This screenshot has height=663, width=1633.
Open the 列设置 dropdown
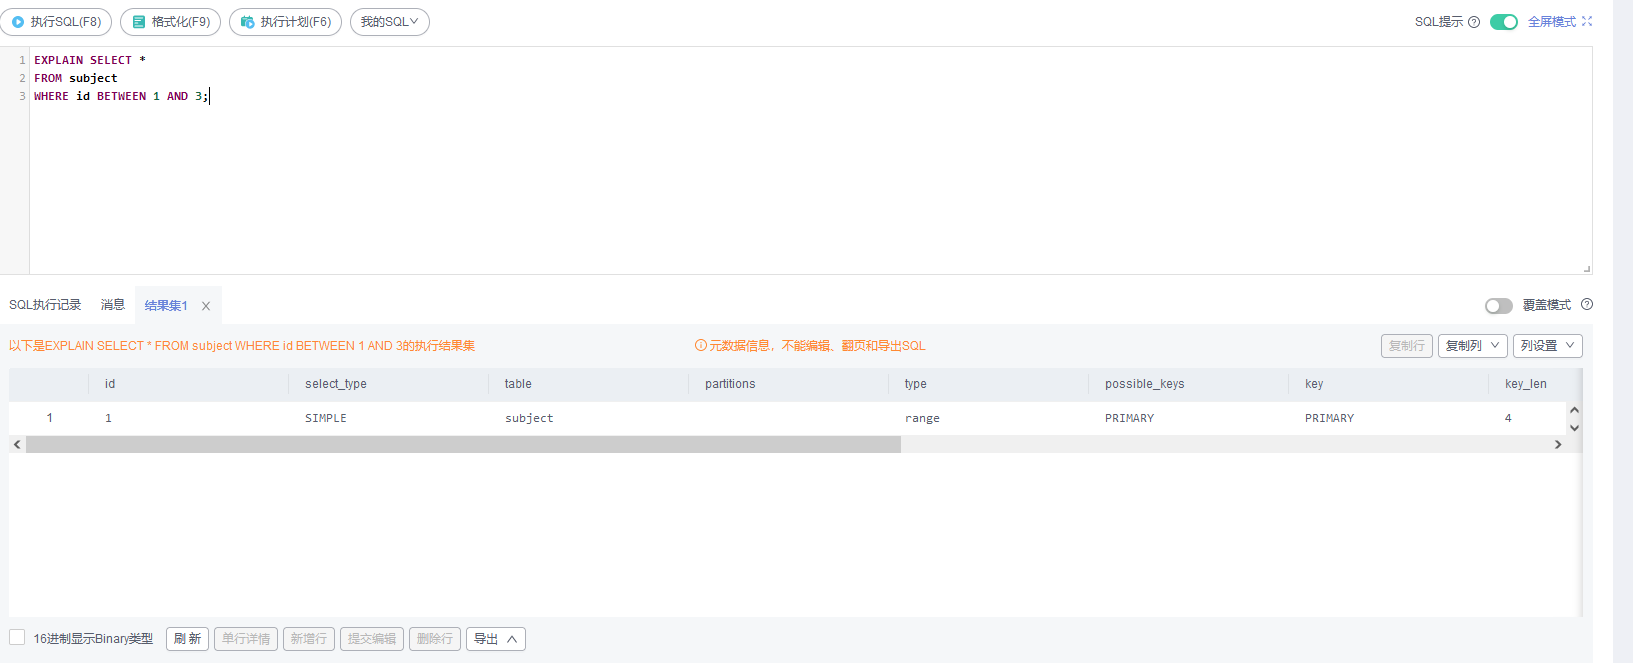tap(1548, 346)
